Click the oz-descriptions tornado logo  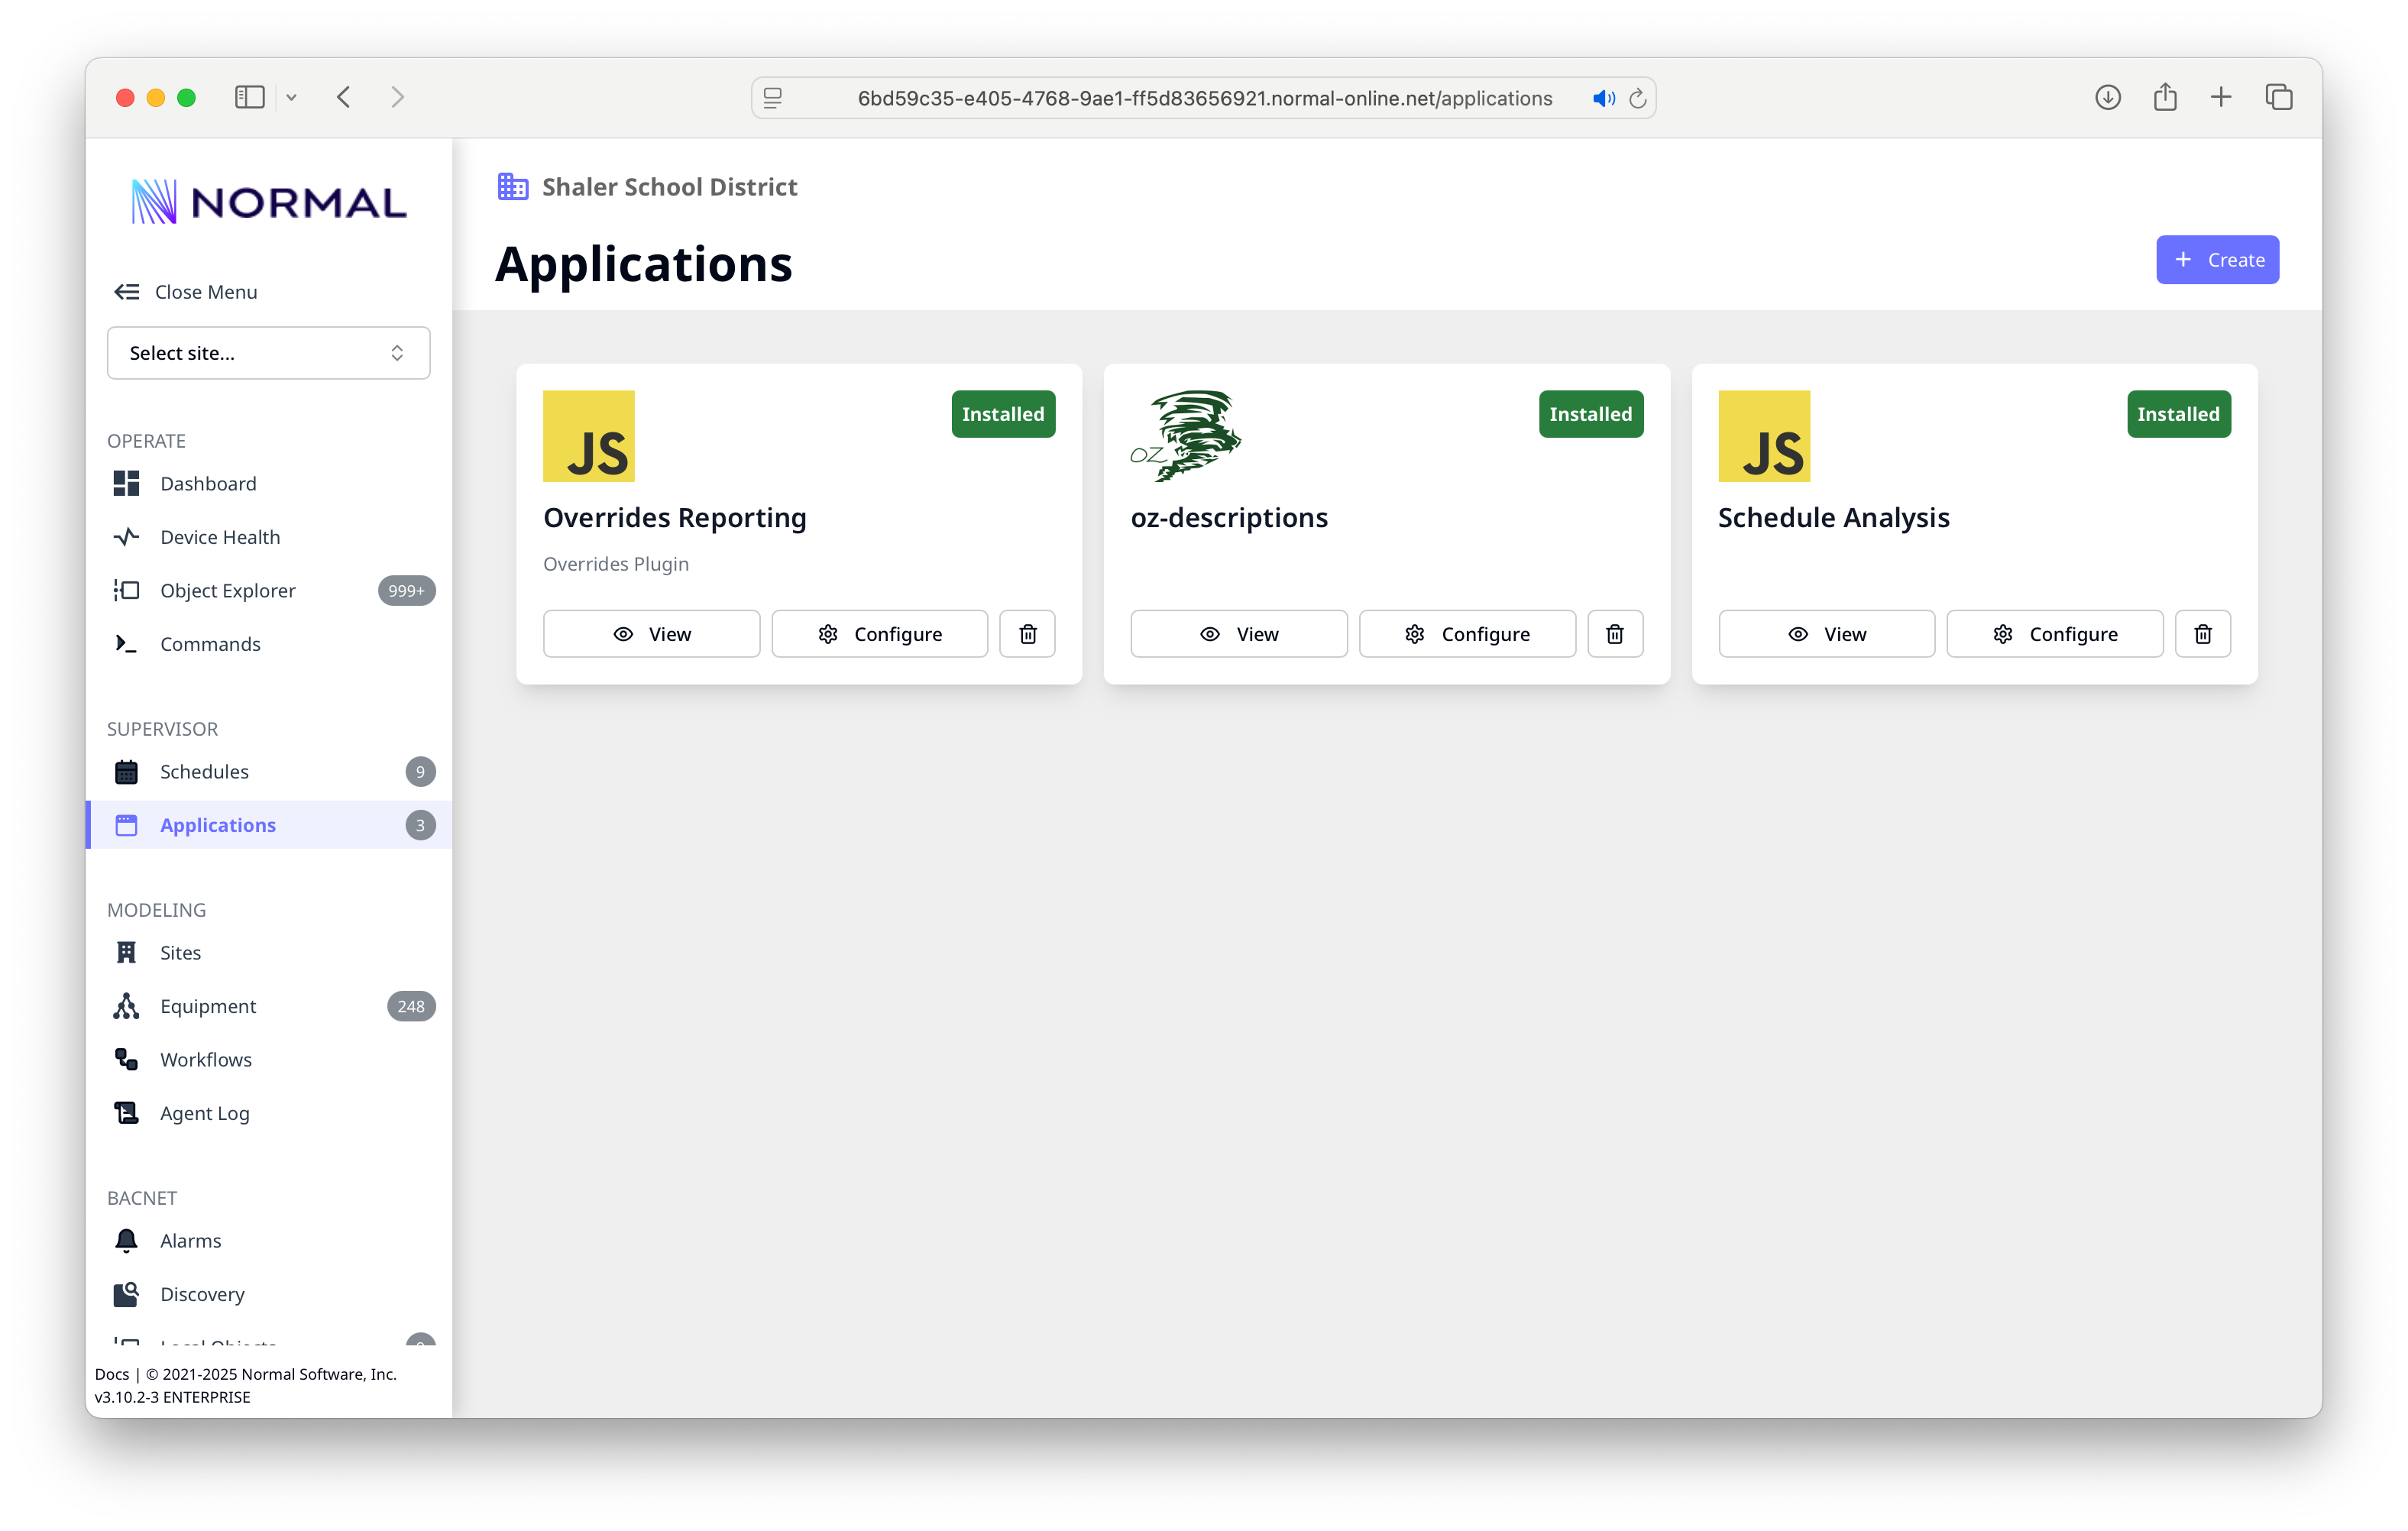click(x=1186, y=436)
